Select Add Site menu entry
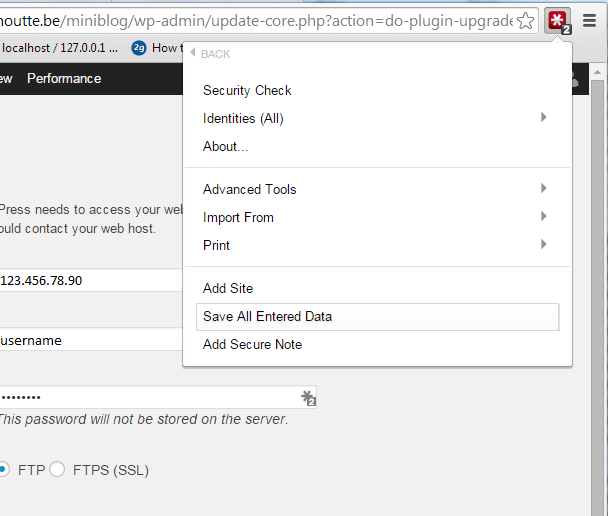 228,288
